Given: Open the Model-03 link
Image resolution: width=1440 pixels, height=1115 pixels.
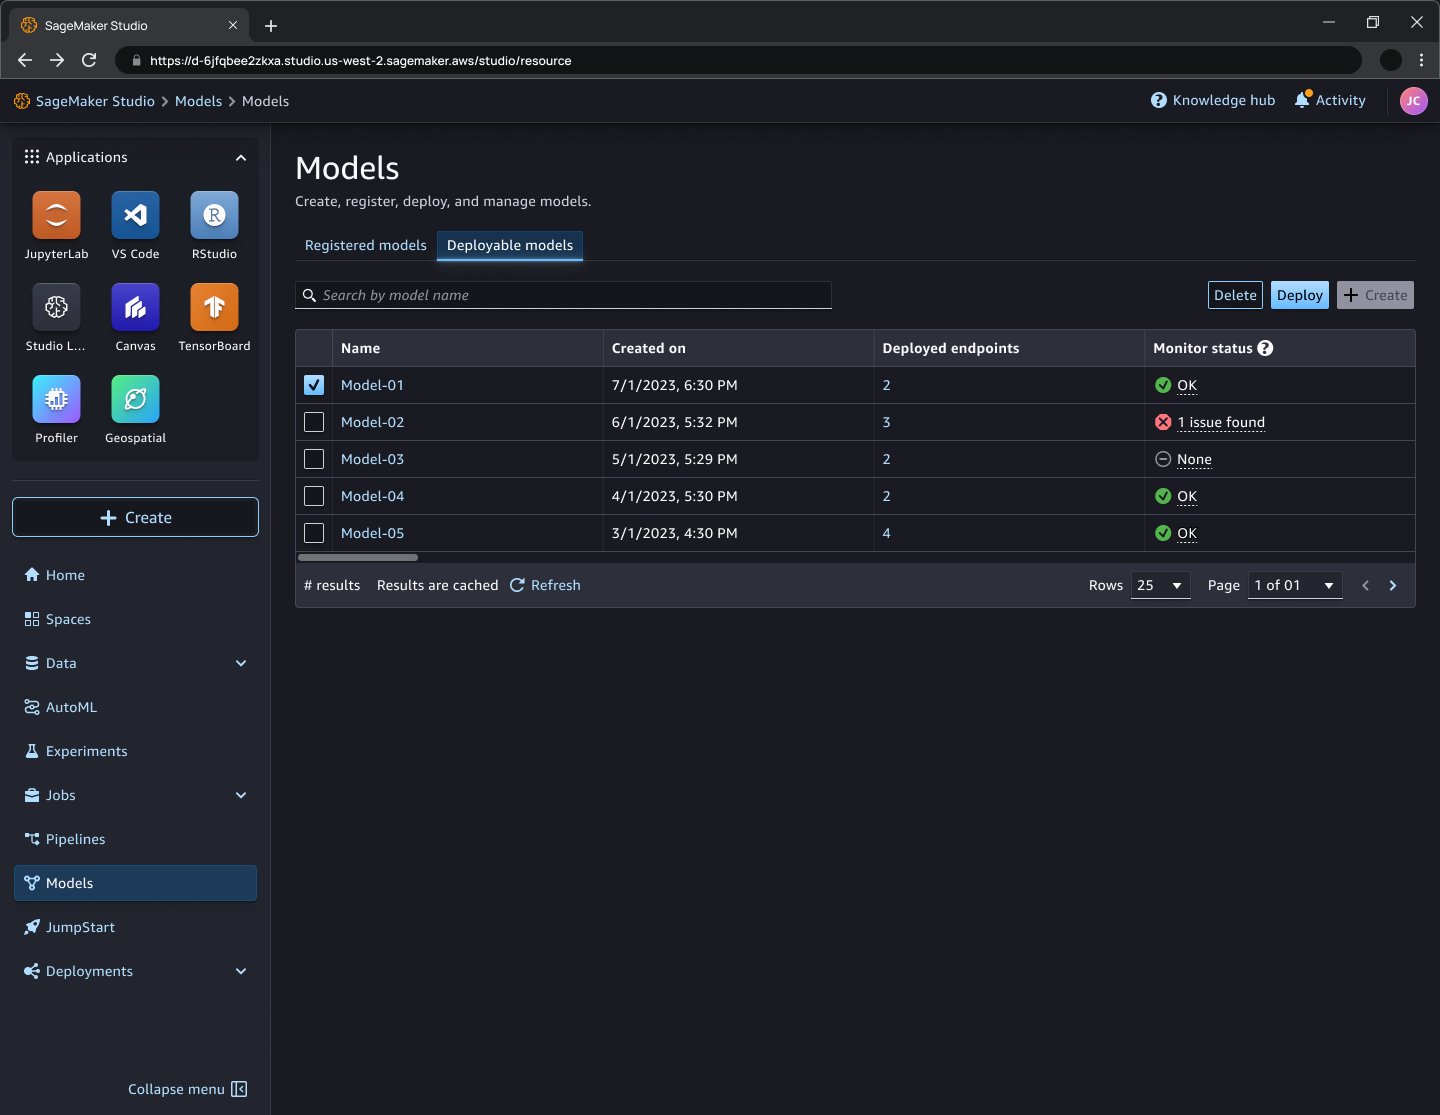Looking at the screenshot, I should [372, 459].
